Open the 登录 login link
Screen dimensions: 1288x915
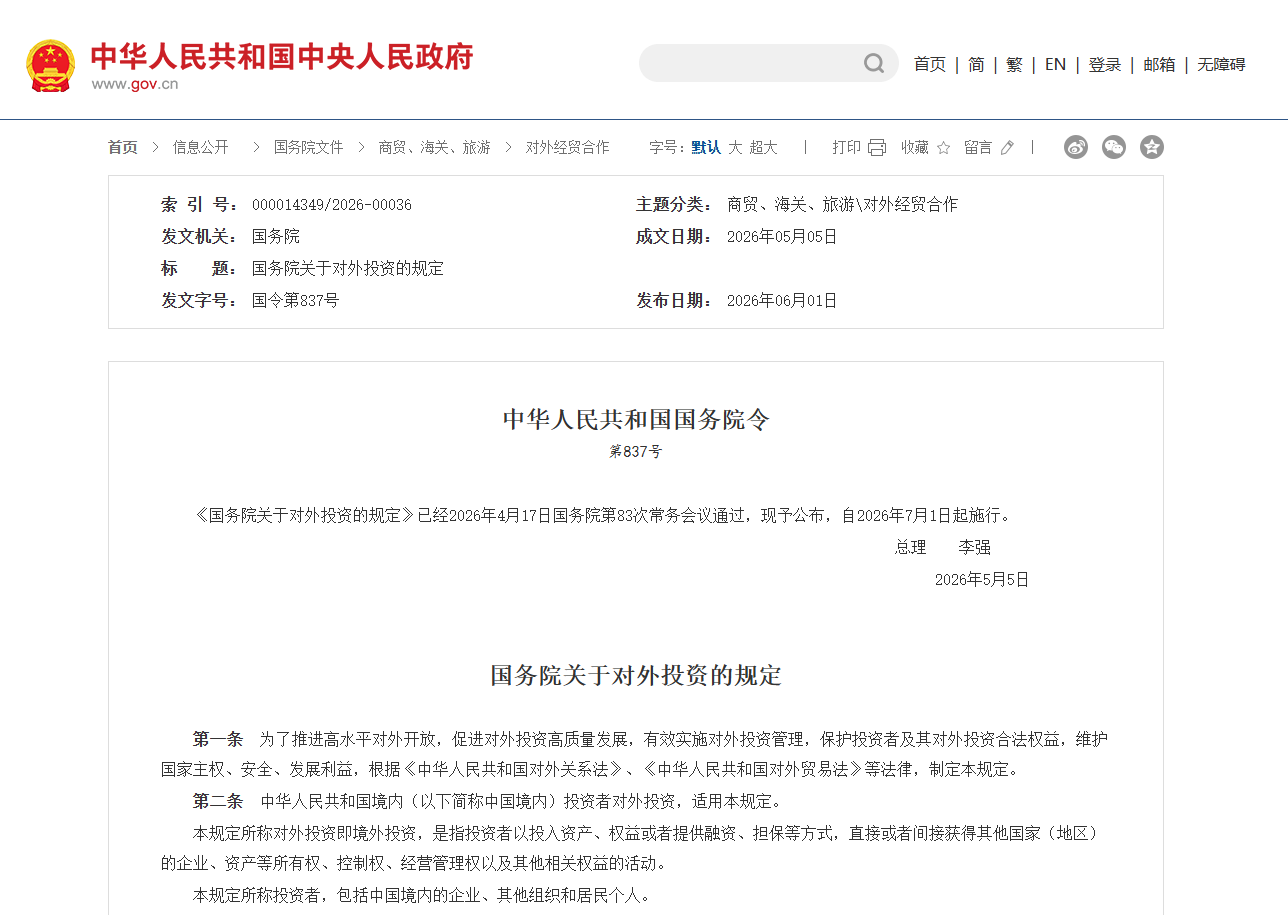tap(1105, 64)
